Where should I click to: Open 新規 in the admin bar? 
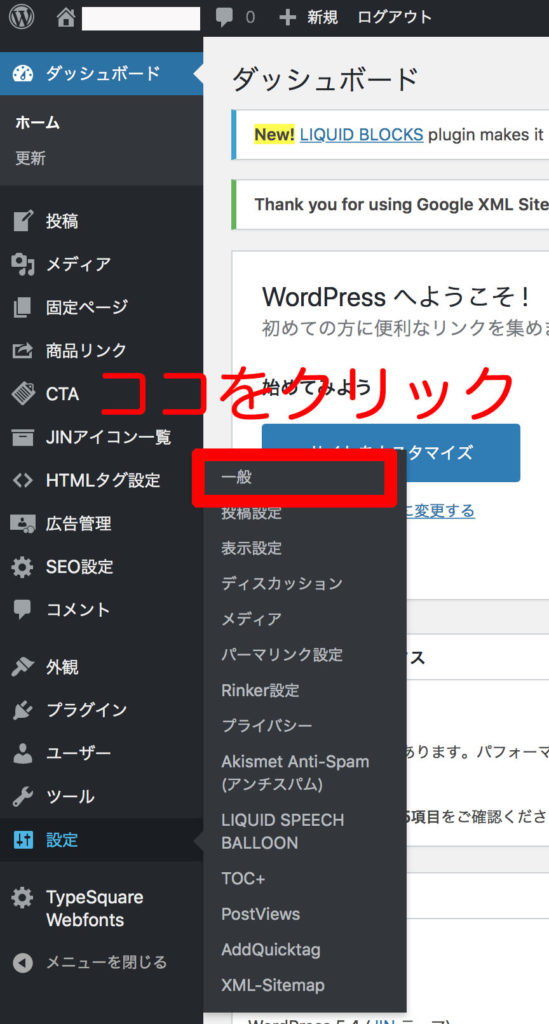322,18
